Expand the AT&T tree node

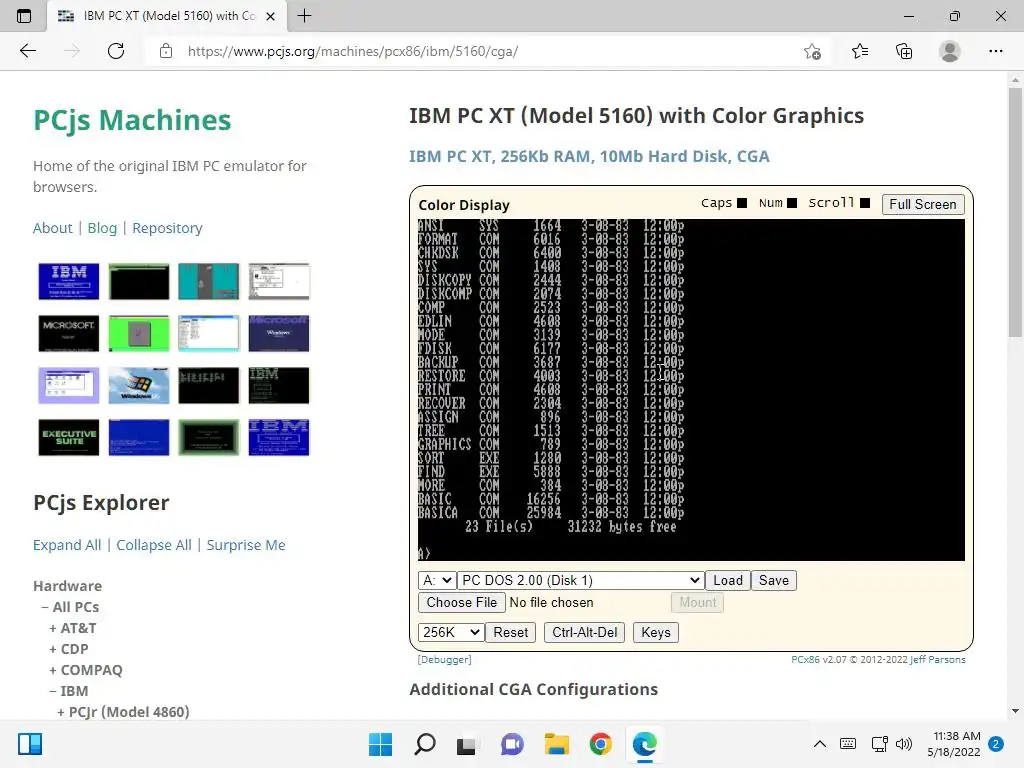pyautogui.click(x=72, y=628)
